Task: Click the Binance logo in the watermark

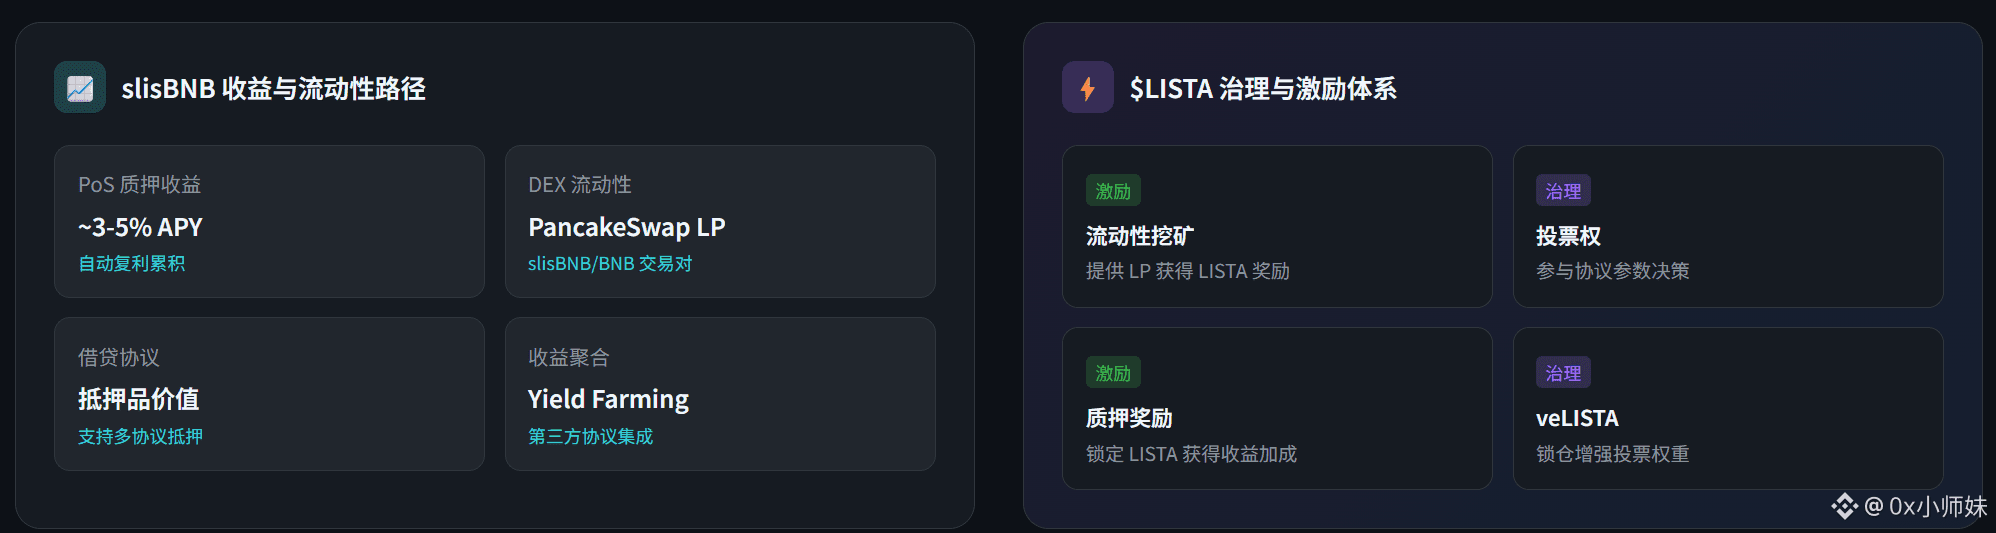Action: pos(1844,506)
